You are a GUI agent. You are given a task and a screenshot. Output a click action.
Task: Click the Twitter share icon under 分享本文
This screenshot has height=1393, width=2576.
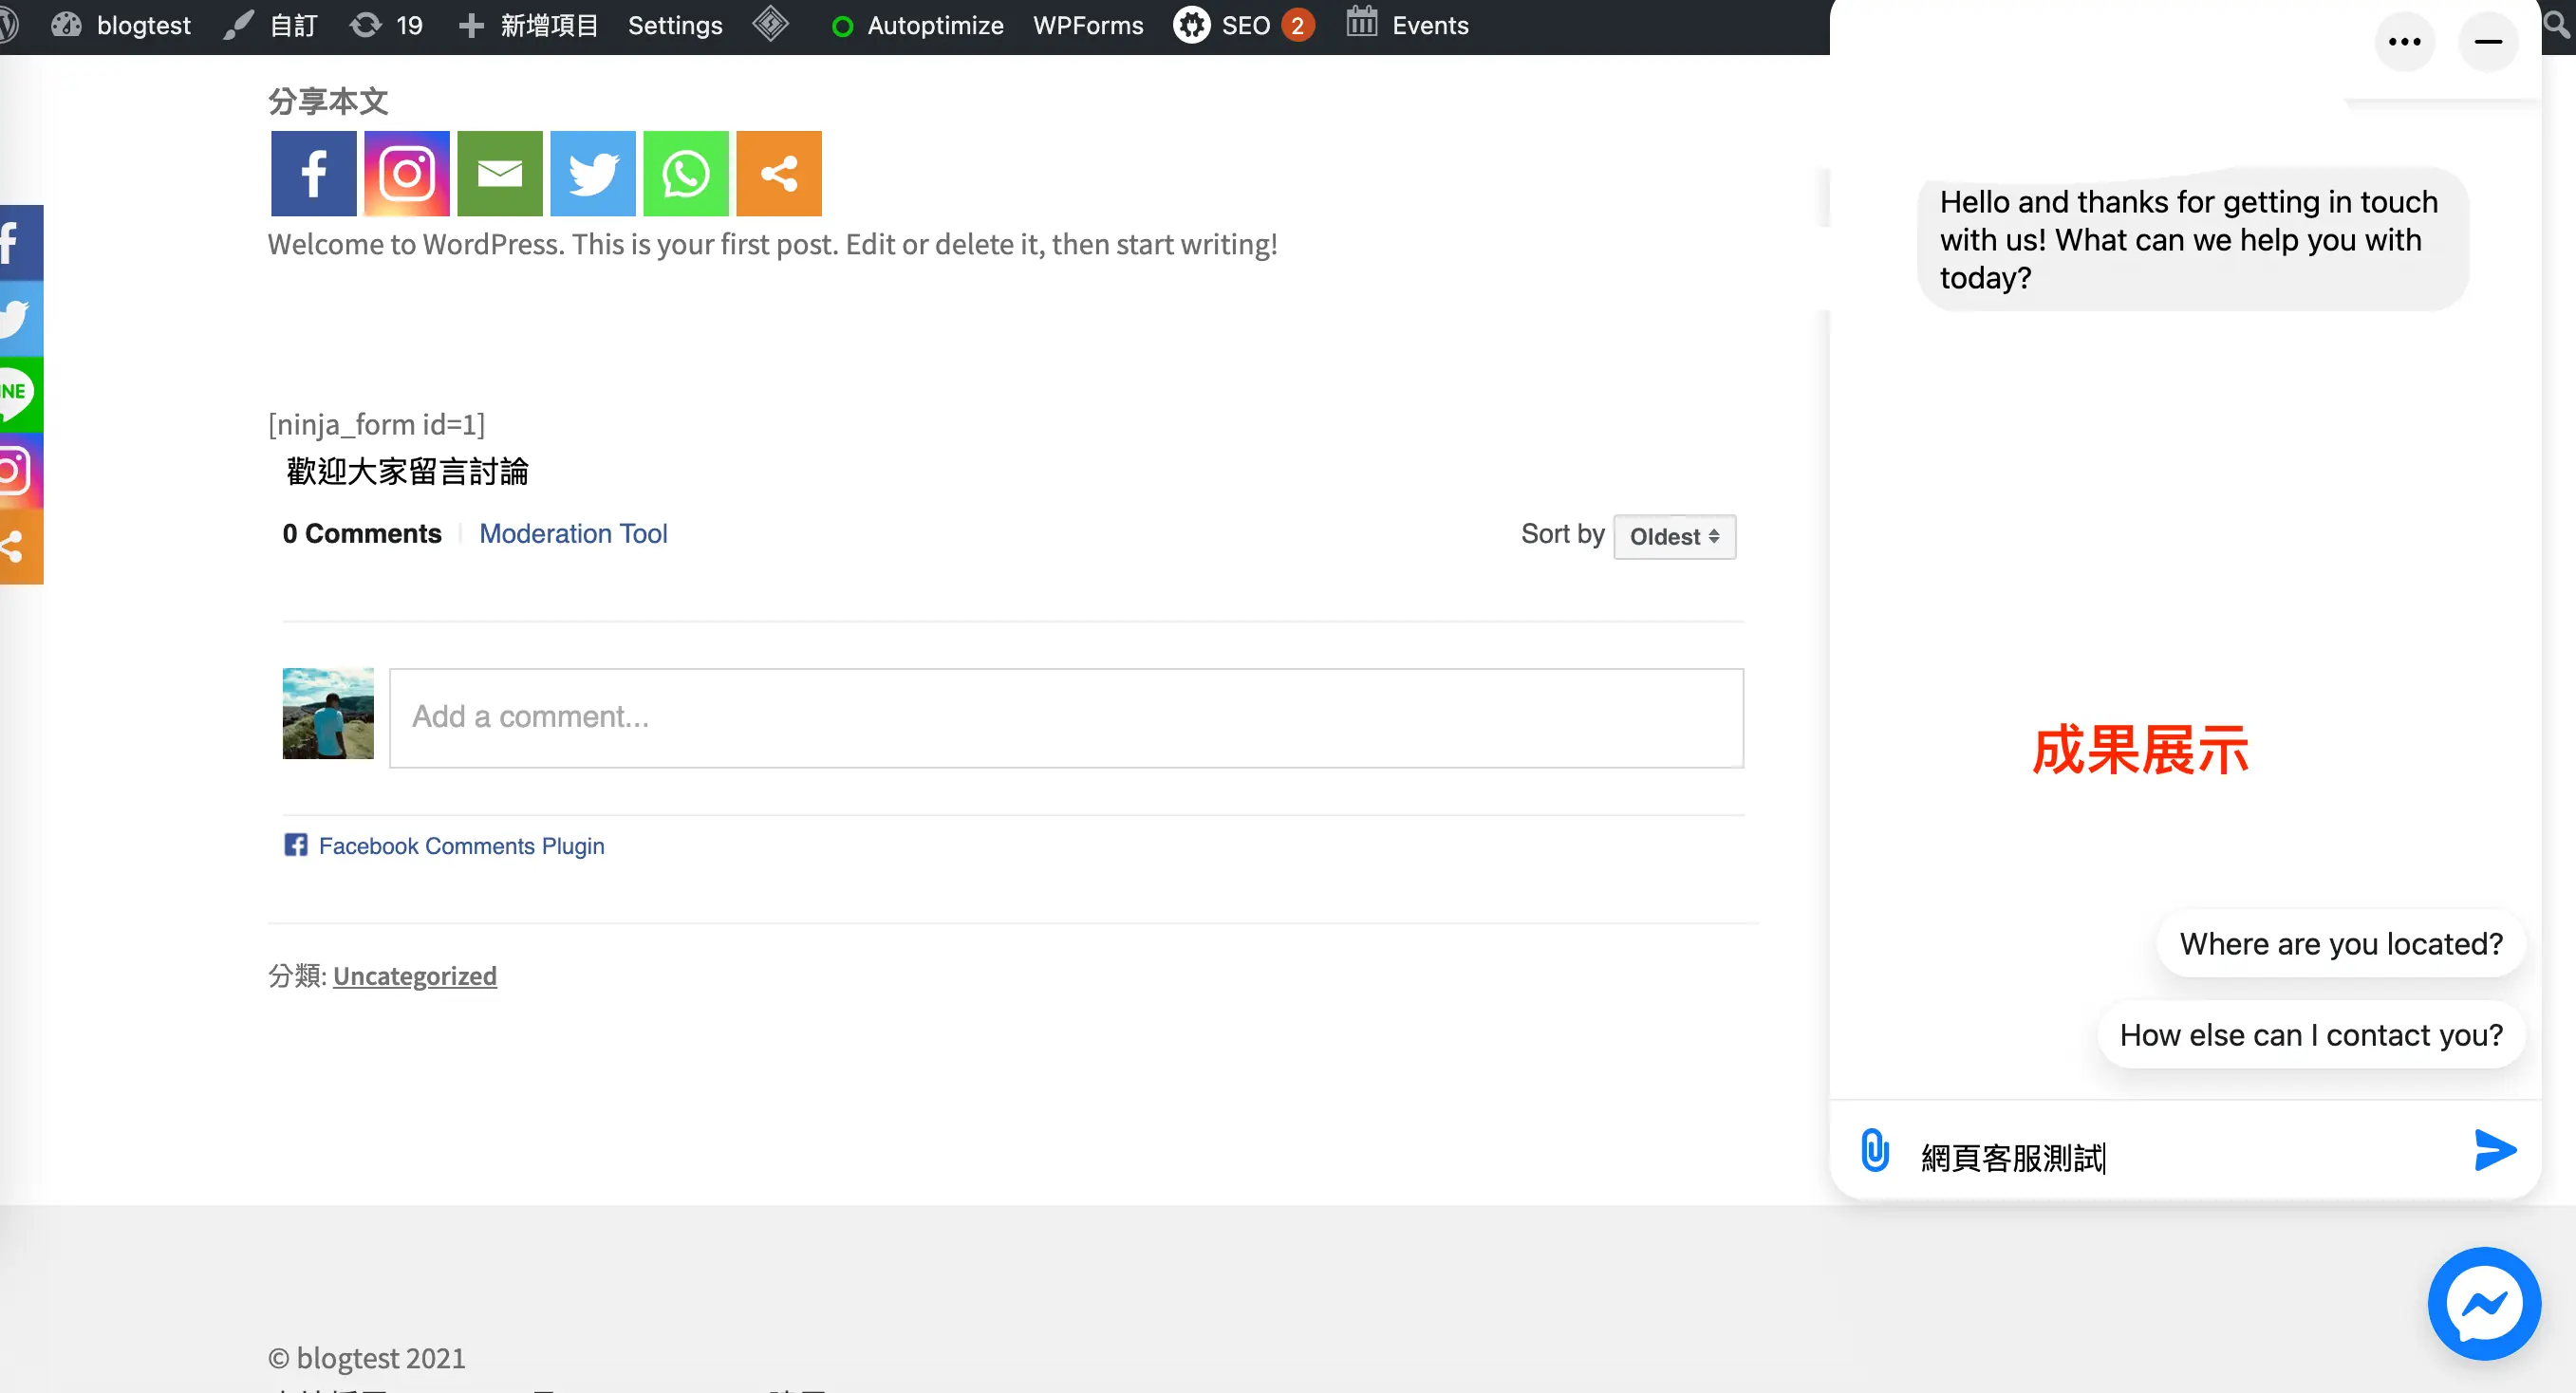coord(592,173)
